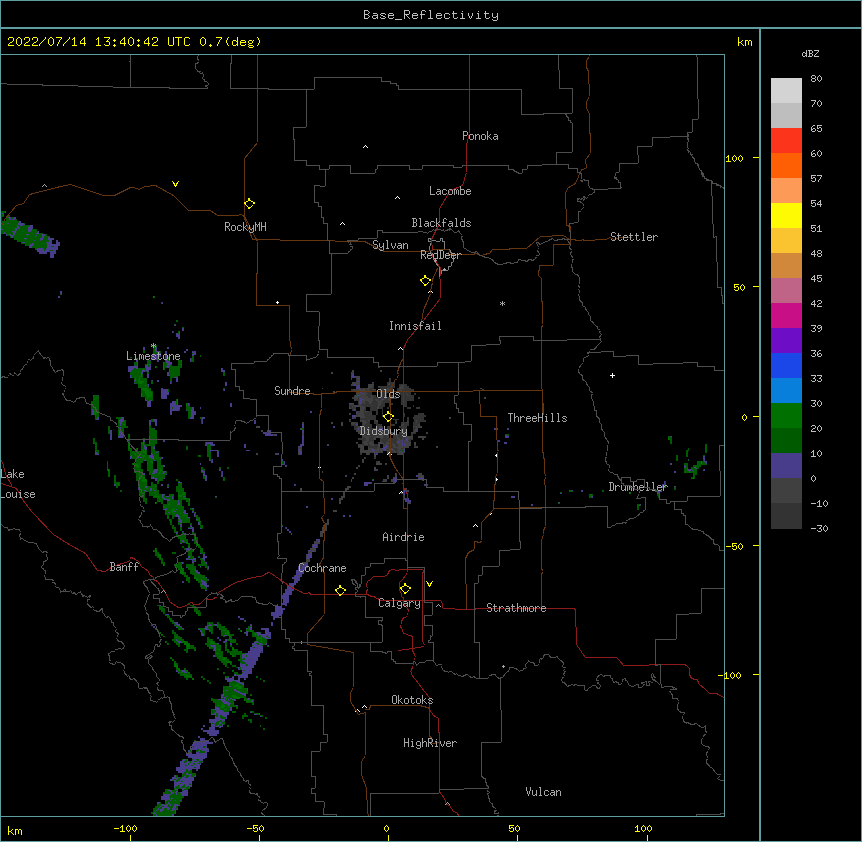Click the Okotoks label
The height and width of the screenshot is (842, 862).
tap(412, 700)
